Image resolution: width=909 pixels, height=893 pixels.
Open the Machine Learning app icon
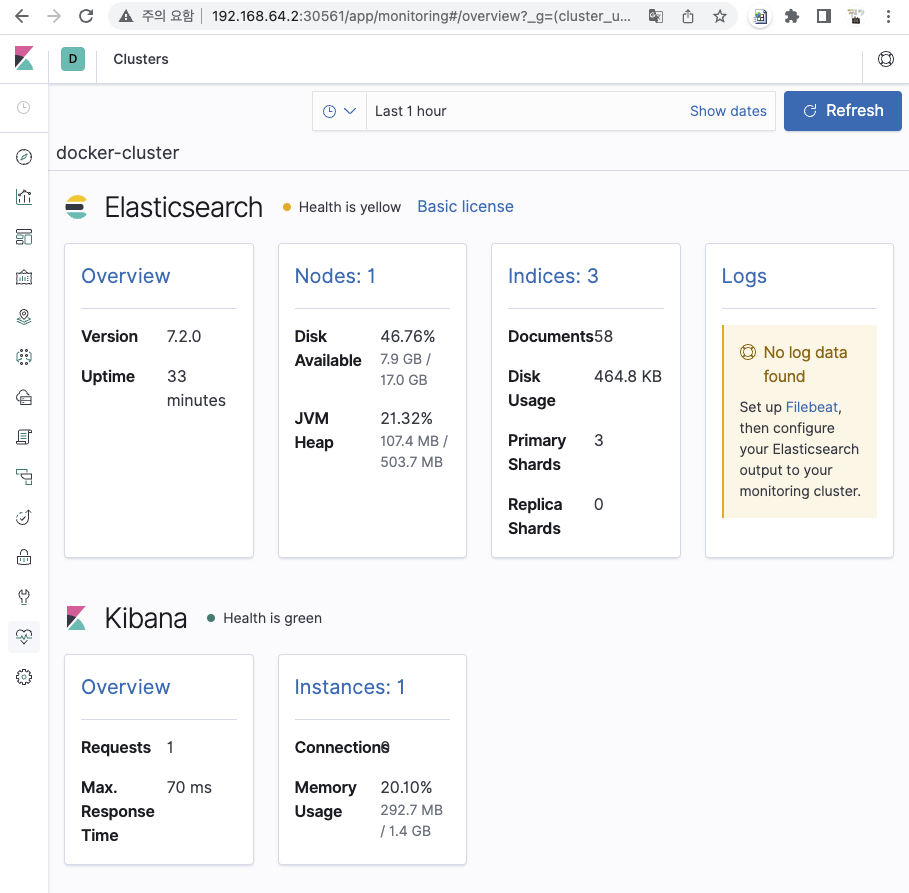pyautogui.click(x=24, y=357)
